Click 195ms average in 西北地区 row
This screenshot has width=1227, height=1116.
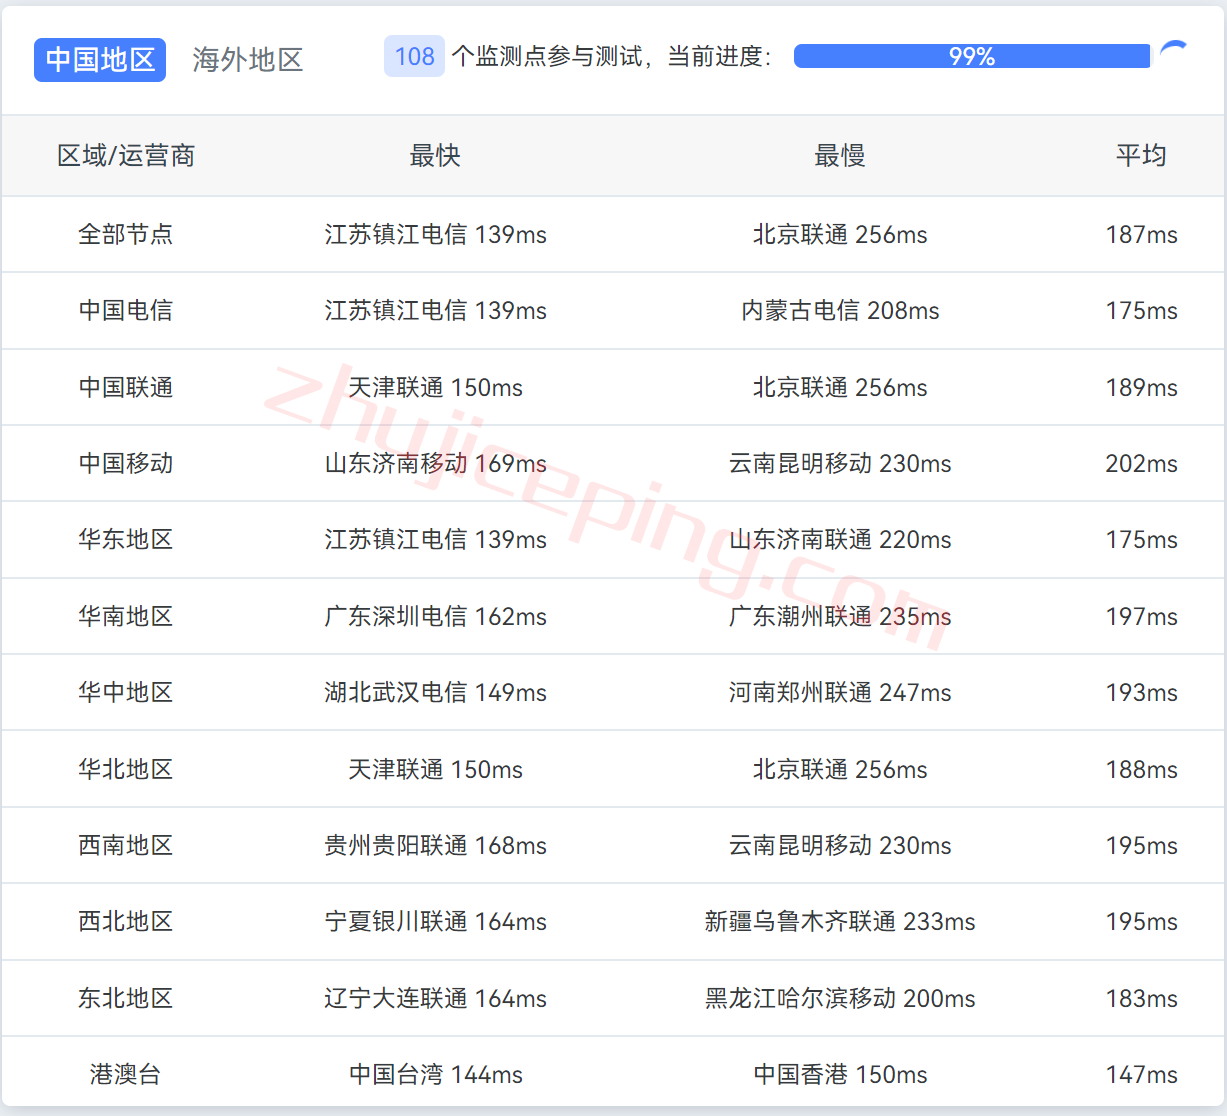point(1141,921)
